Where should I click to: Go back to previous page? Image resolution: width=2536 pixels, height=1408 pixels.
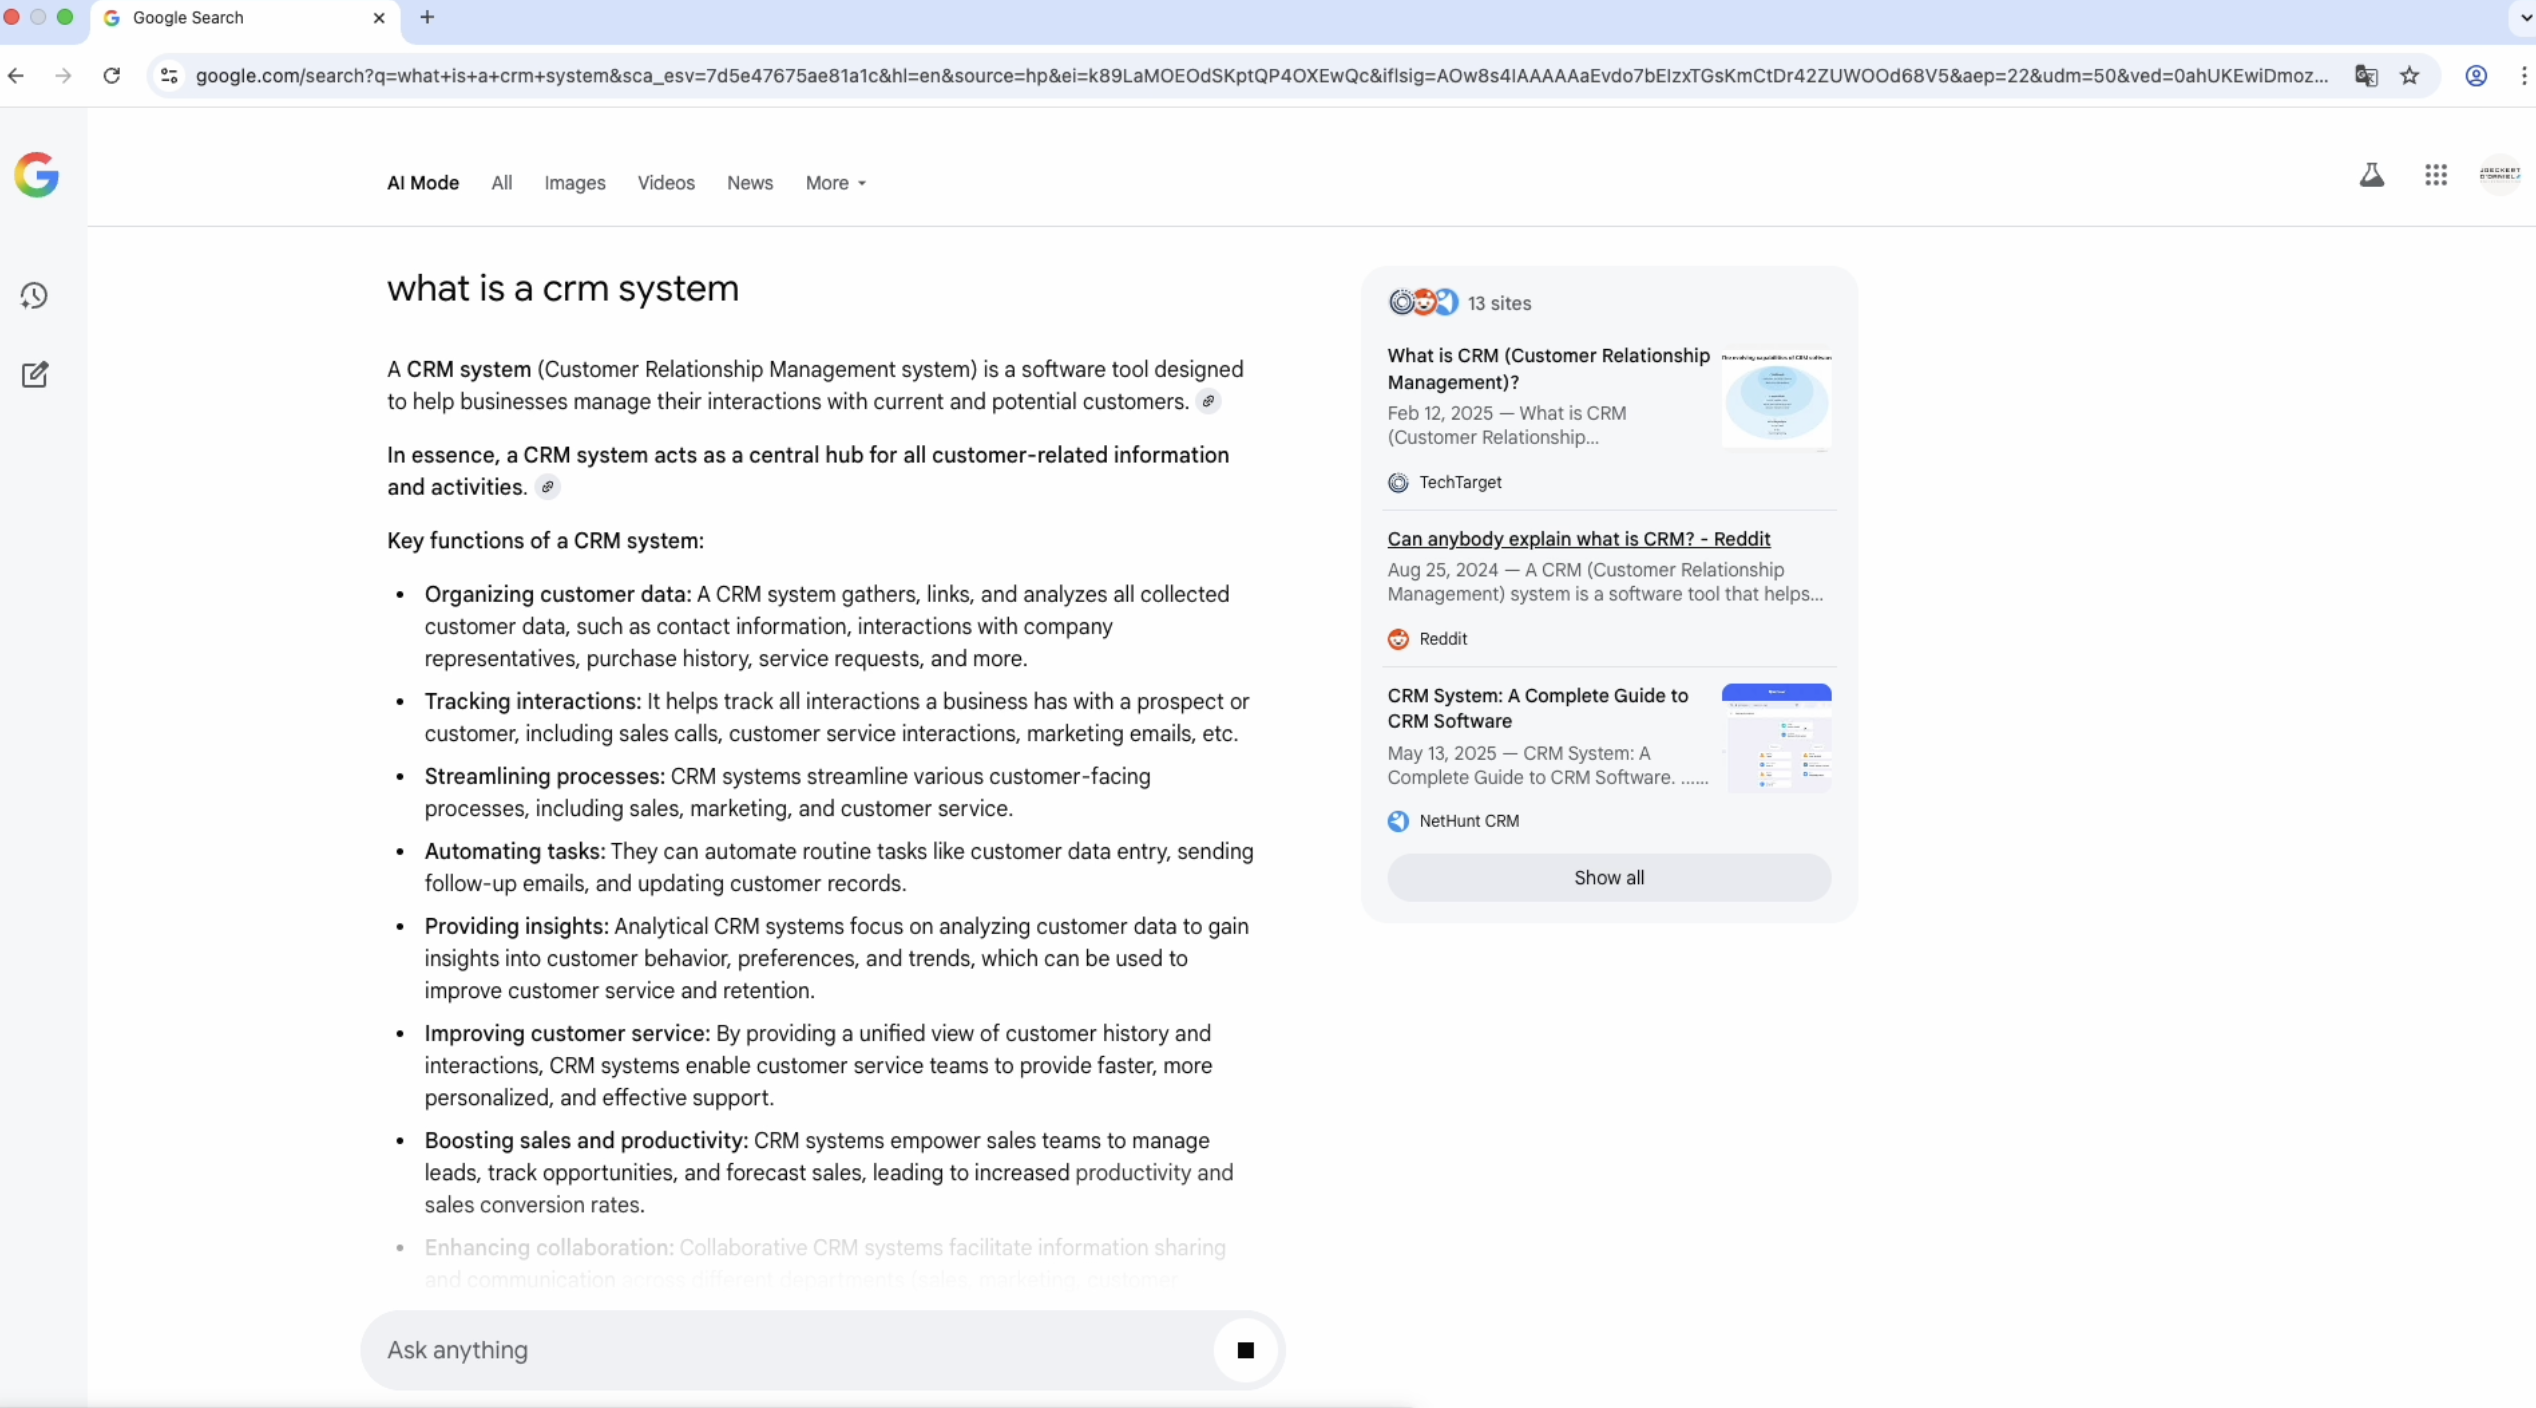pyautogui.click(x=16, y=76)
